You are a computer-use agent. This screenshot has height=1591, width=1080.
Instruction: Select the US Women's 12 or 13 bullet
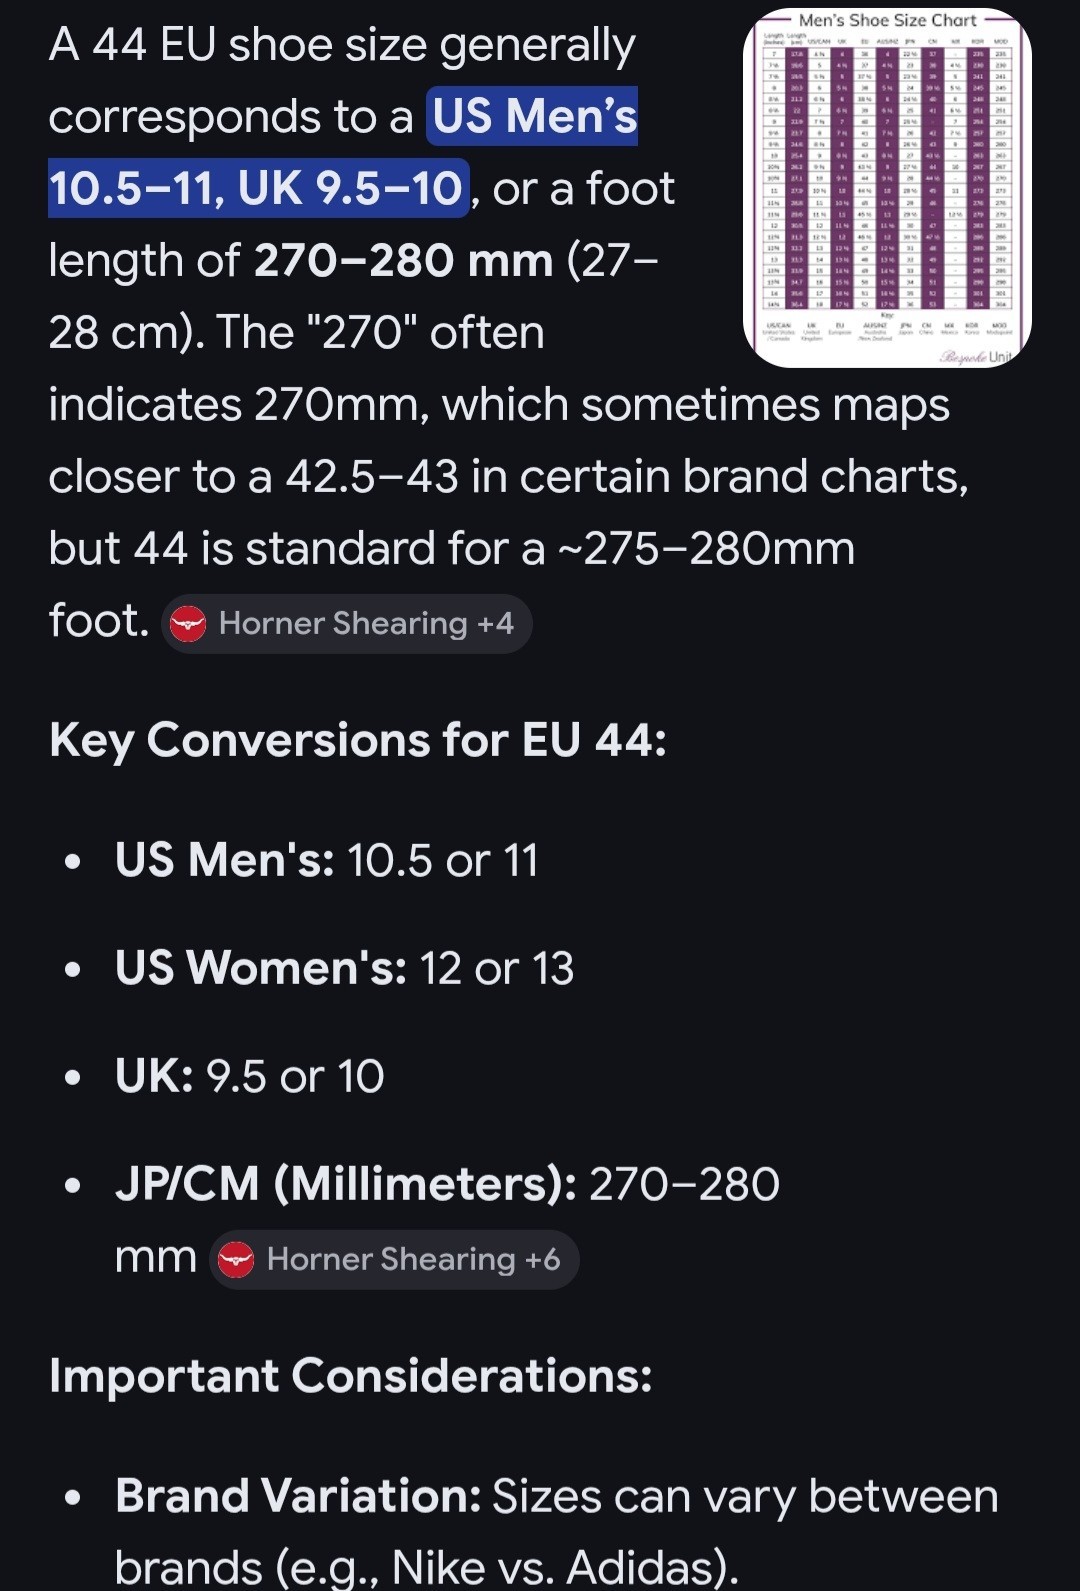345,968
